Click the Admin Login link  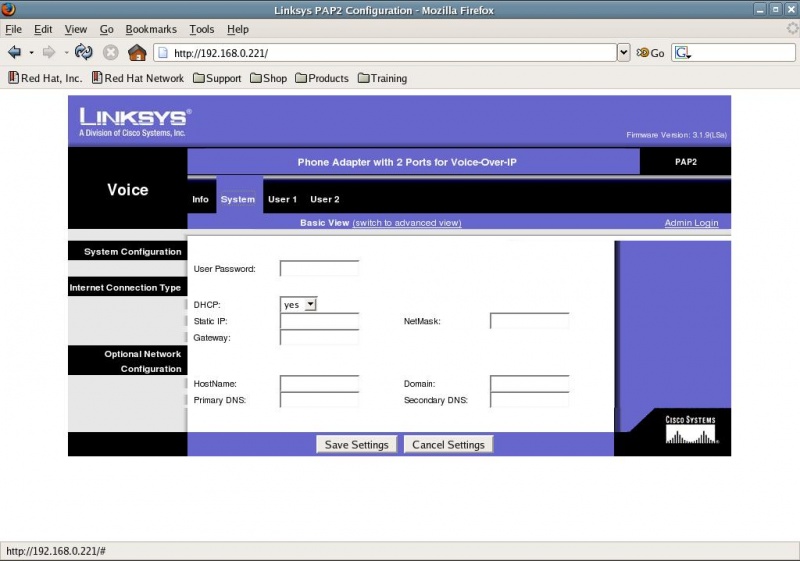point(691,223)
